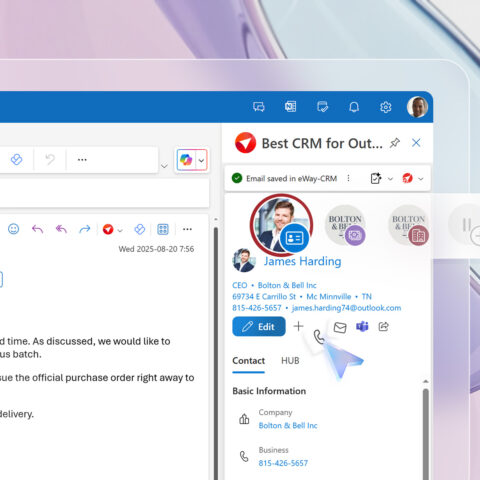Viewport: 480px width, 480px height.
Task: Click the Edit button
Action: pyautogui.click(x=259, y=327)
